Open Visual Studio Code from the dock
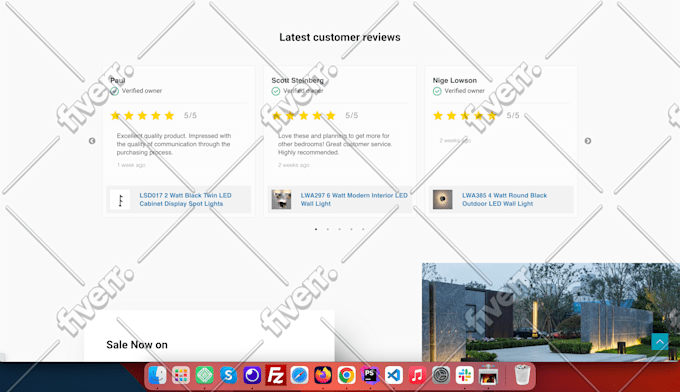The image size is (680, 392). (x=394, y=375)
